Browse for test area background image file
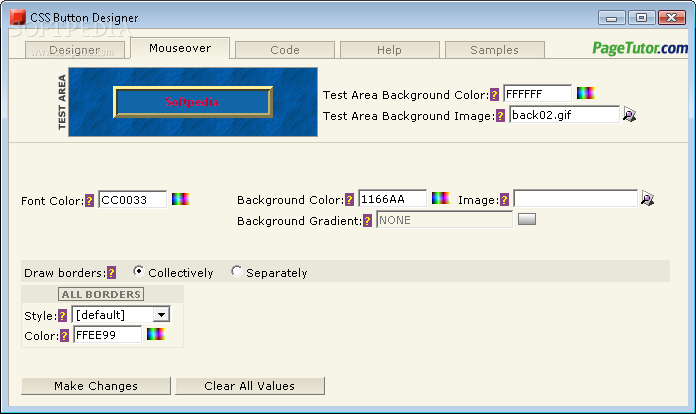696x414 pixels. [x=629, y=114]
